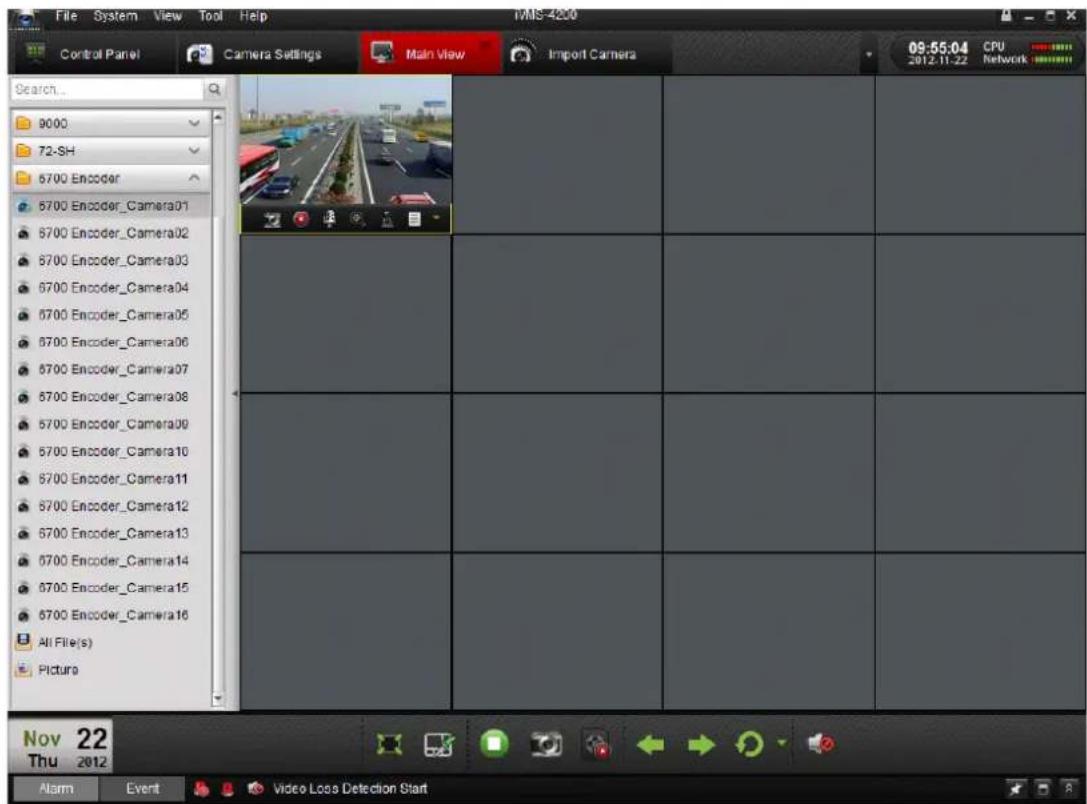The width and height of the screenshot is (1087, 804).
Task: Toggle the muted speaker audio icon
Action: click(x=821, y=744)
